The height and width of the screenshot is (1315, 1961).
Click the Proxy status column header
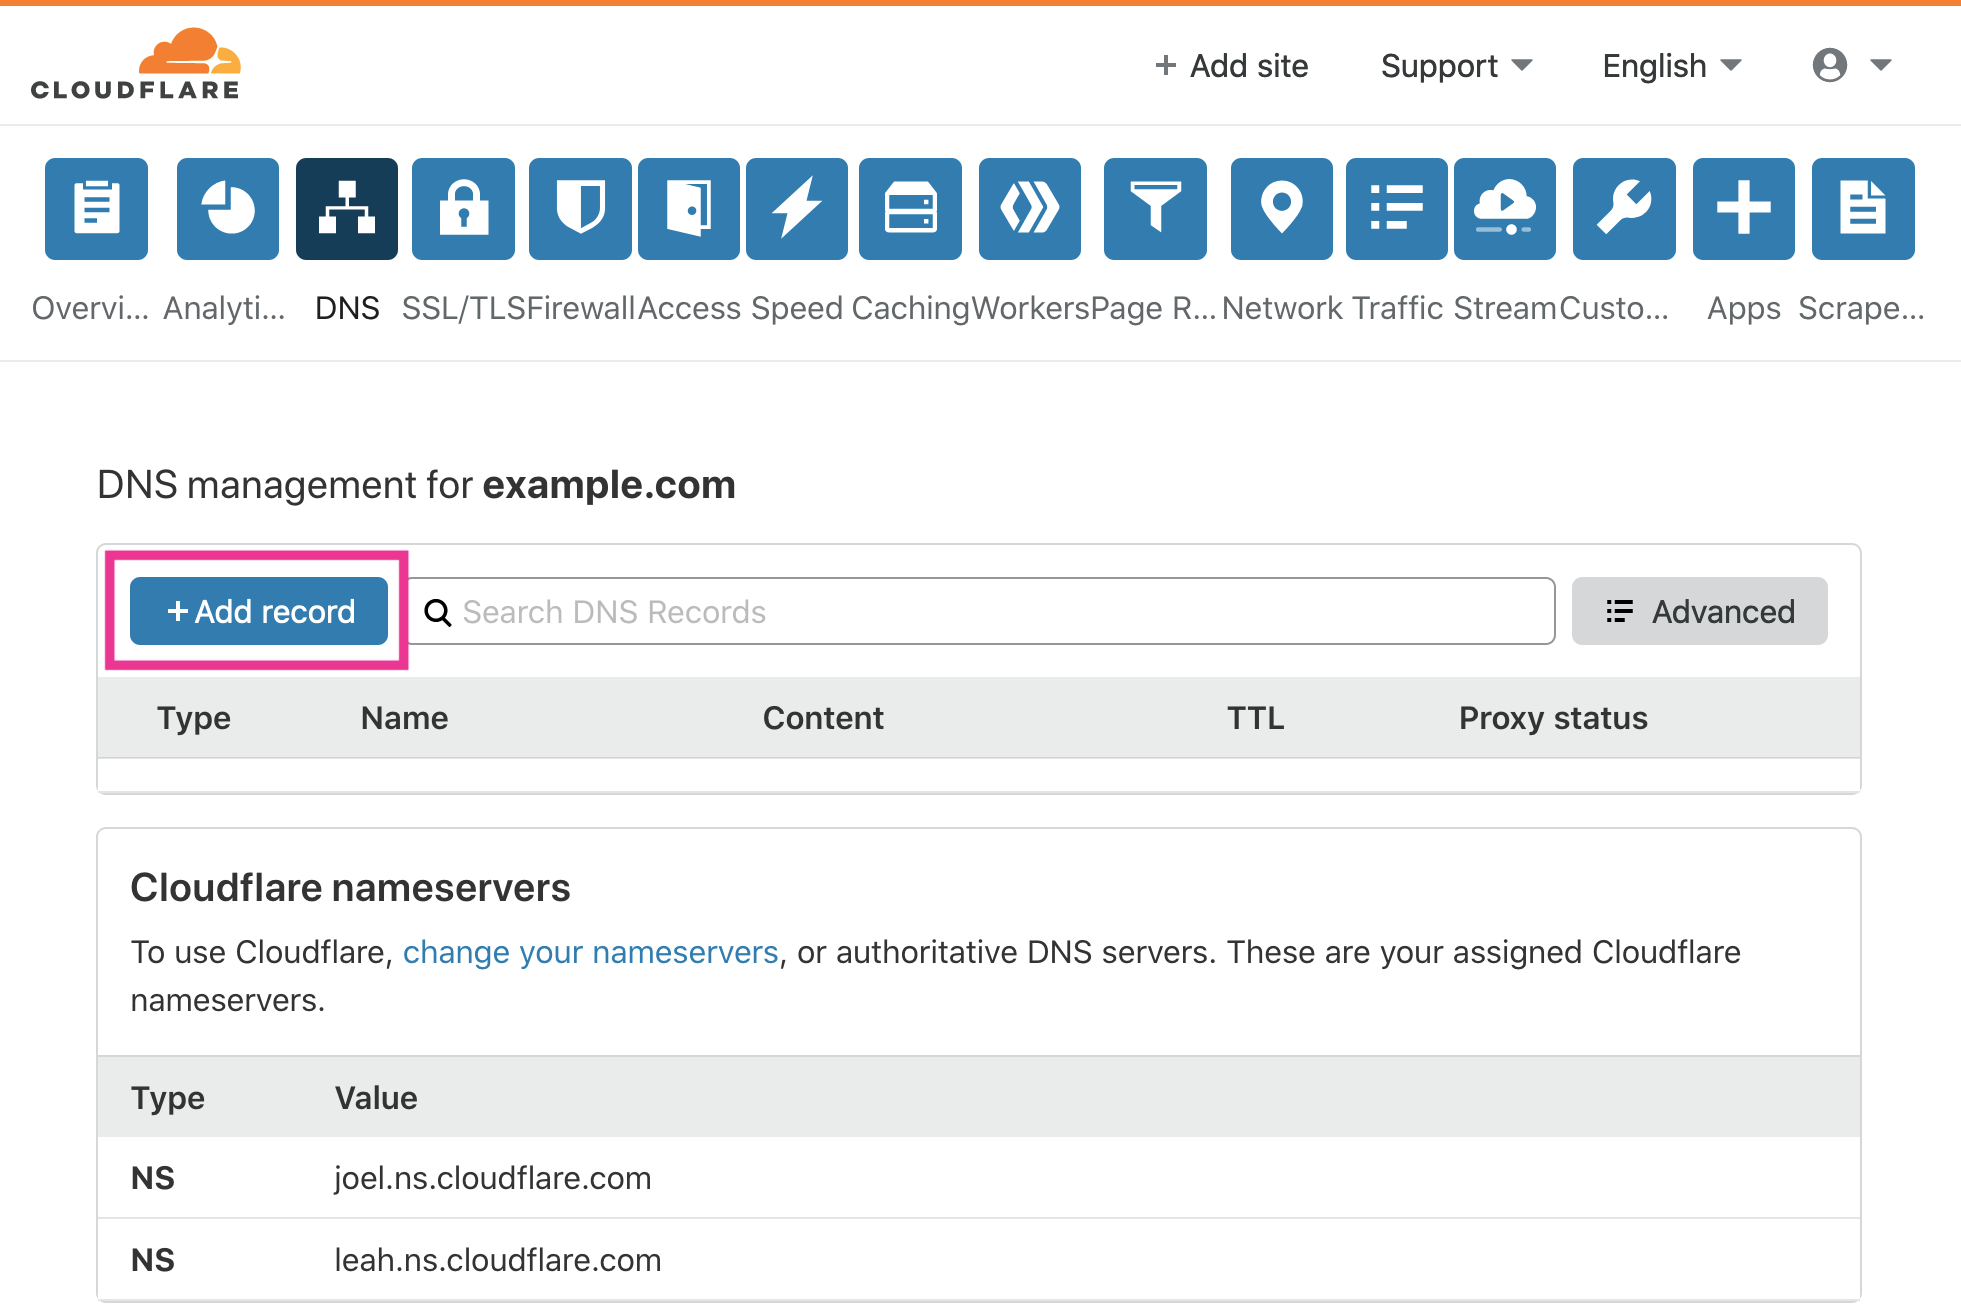1553,718
